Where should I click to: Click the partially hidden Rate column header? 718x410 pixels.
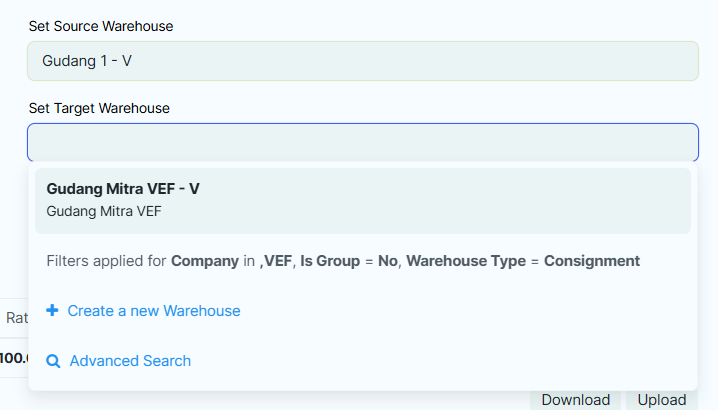[16, 318]
